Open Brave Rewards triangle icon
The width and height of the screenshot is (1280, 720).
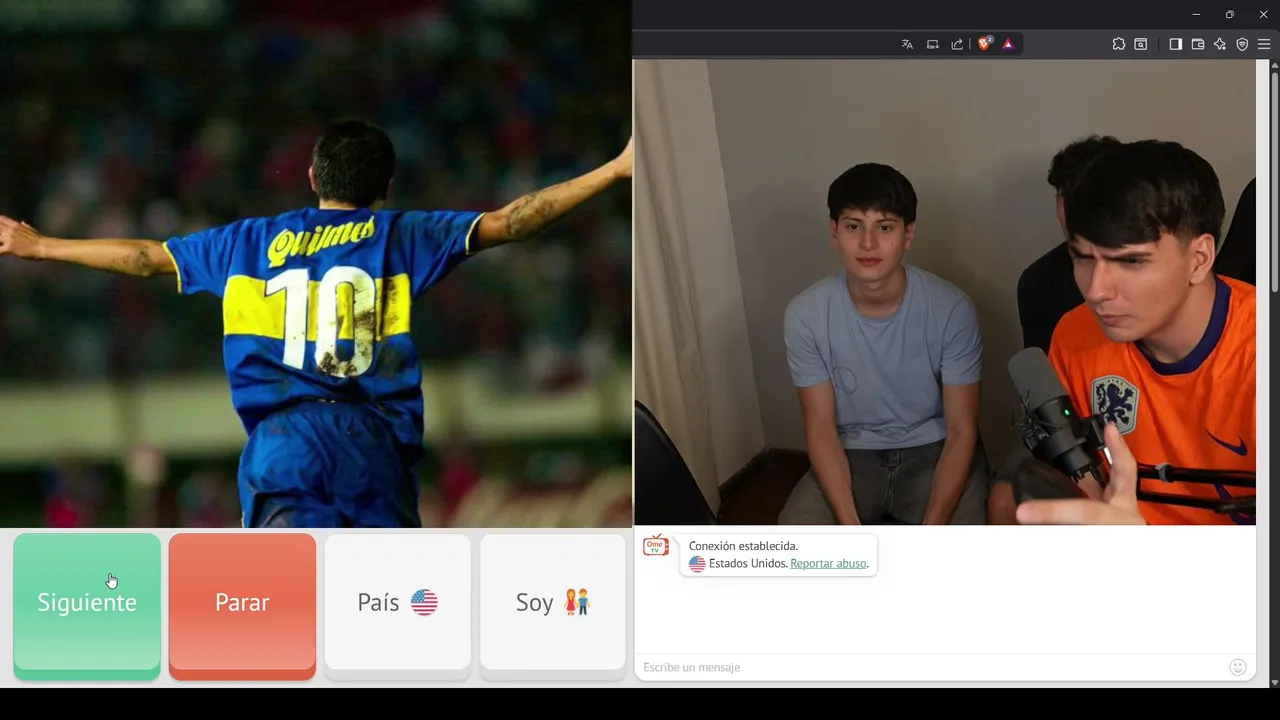point(1007,44)
